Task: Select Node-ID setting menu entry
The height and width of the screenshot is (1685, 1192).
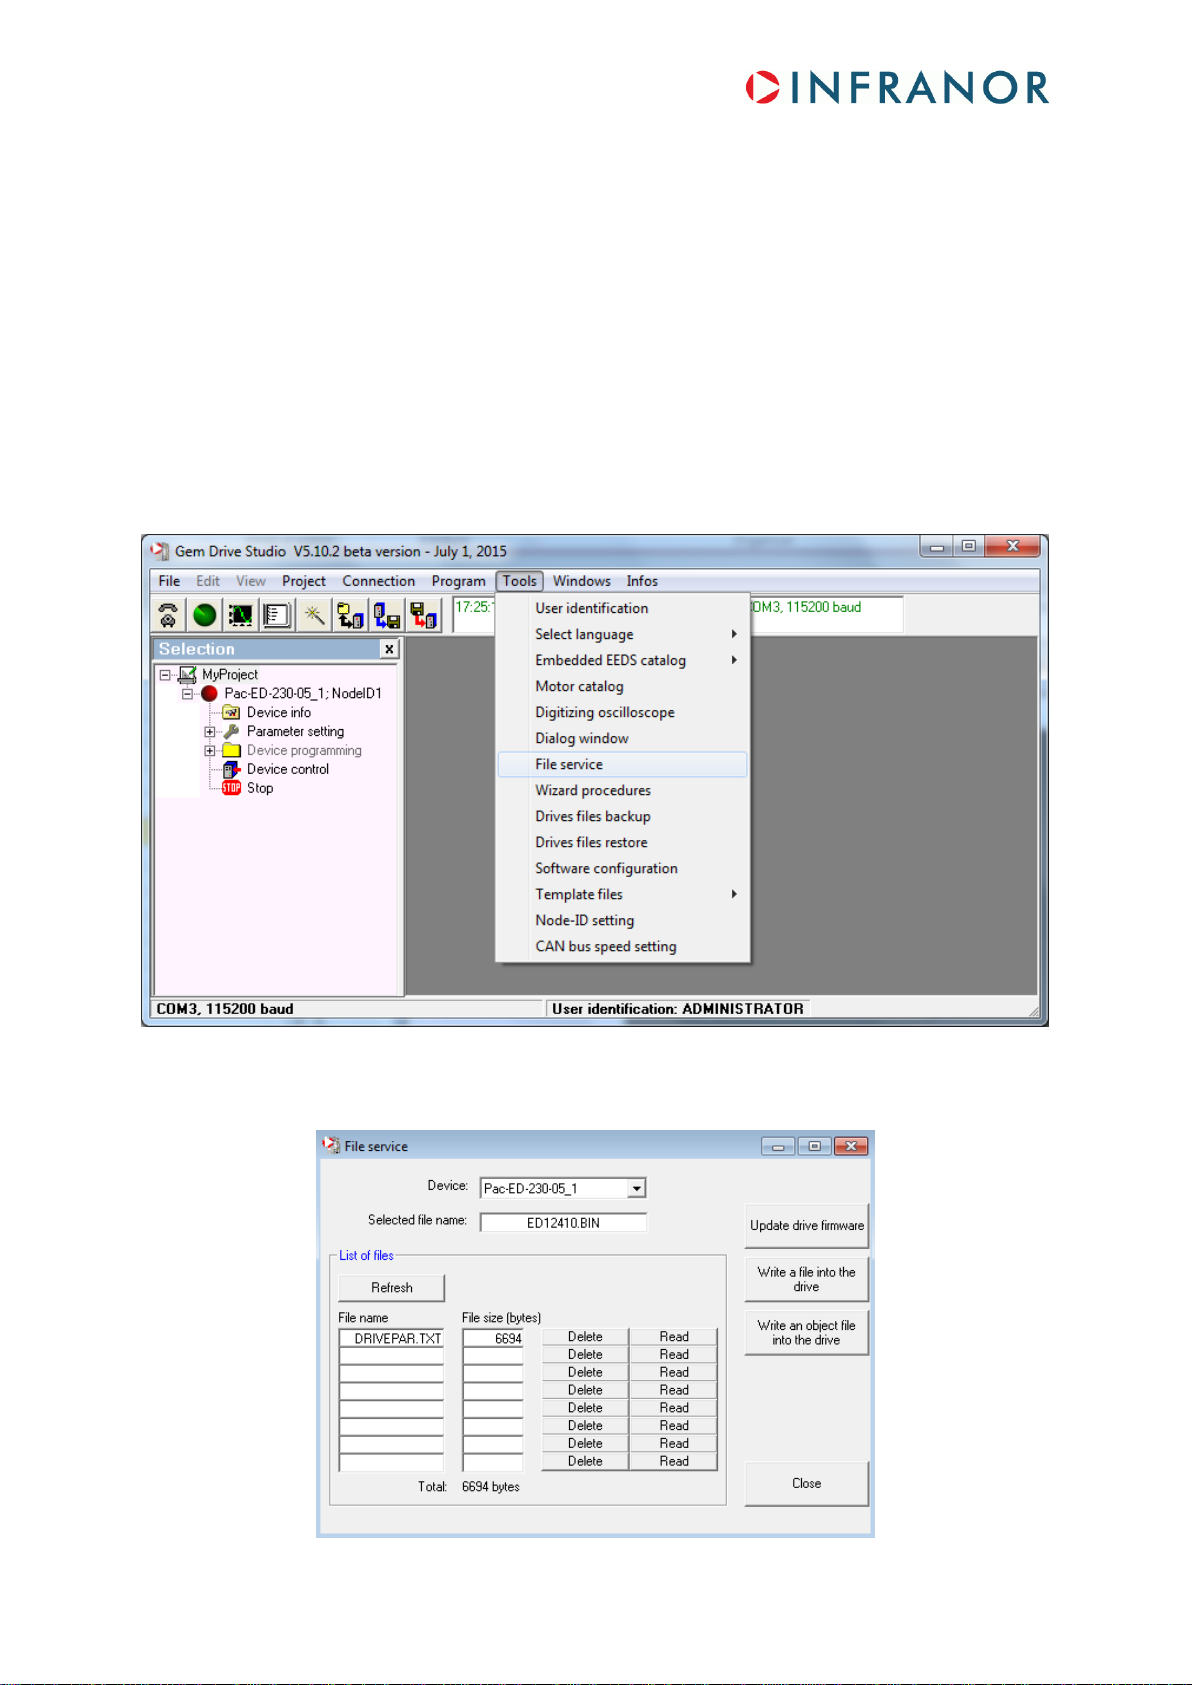Action: click(x=623, y=920)
